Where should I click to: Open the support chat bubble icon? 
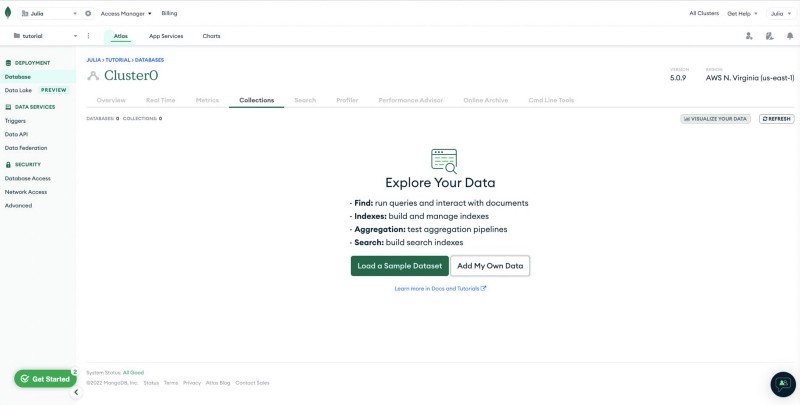[x=782, y=384]
